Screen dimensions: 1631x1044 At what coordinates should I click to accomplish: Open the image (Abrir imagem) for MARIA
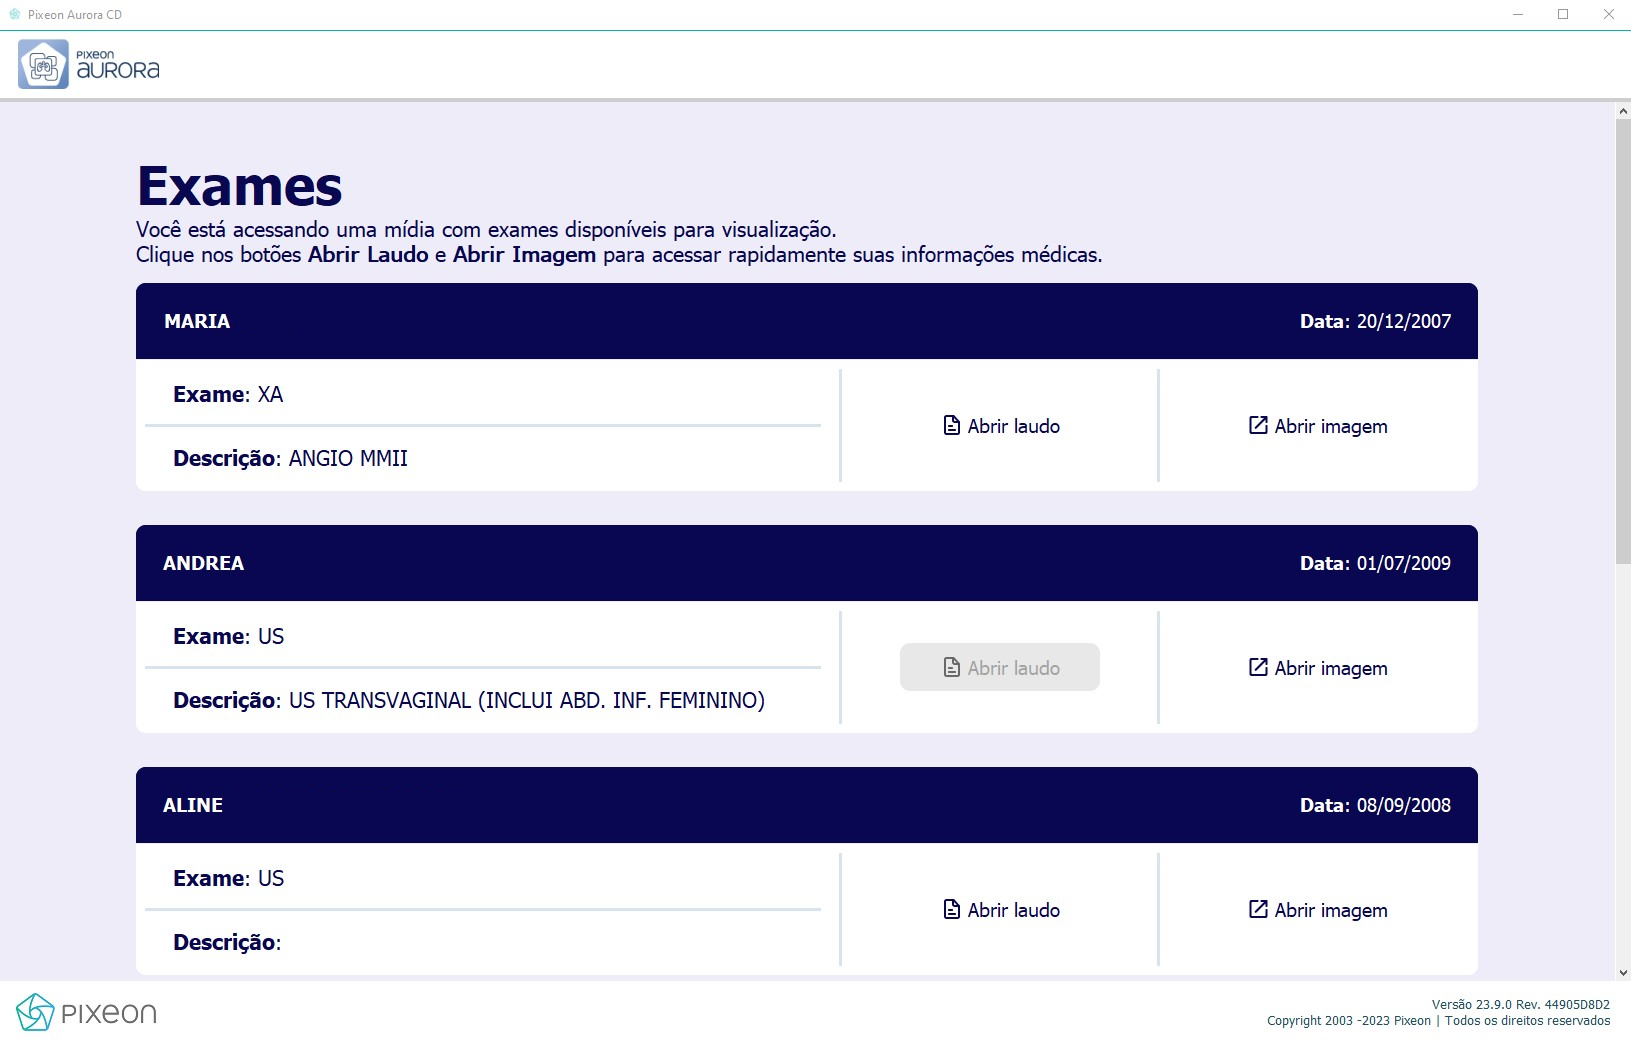pyautogui.click(x=1317, y=426)
